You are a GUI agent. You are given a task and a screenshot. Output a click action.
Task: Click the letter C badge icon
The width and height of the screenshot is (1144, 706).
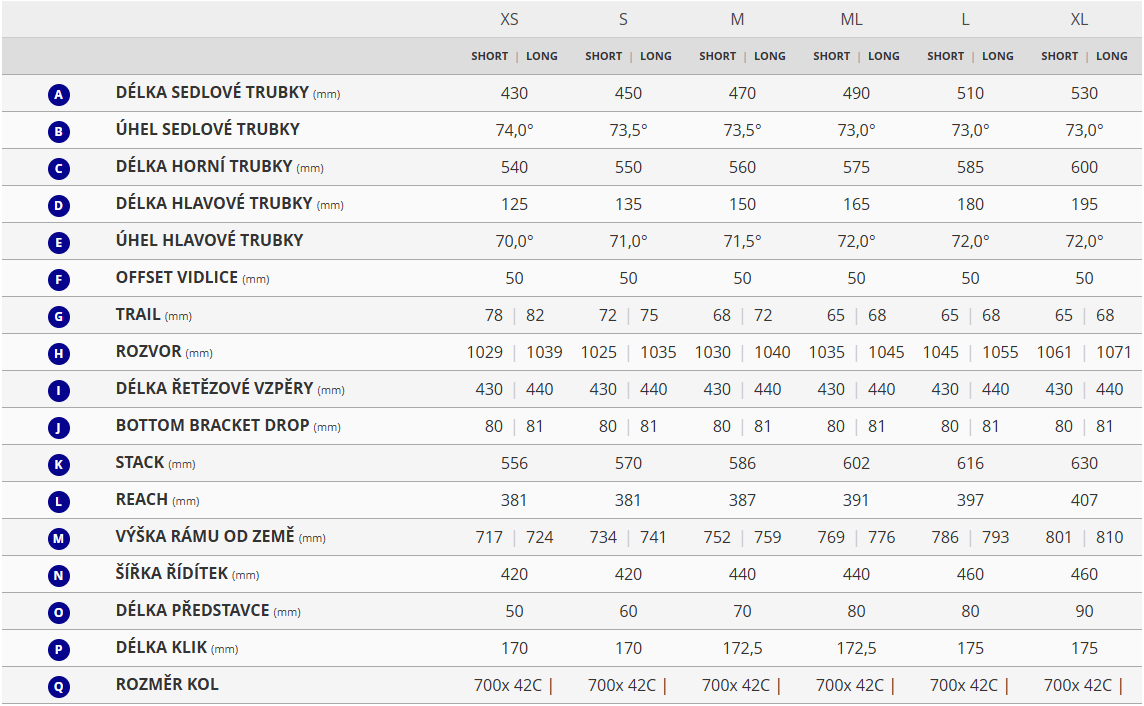click(x=59, y=169)
